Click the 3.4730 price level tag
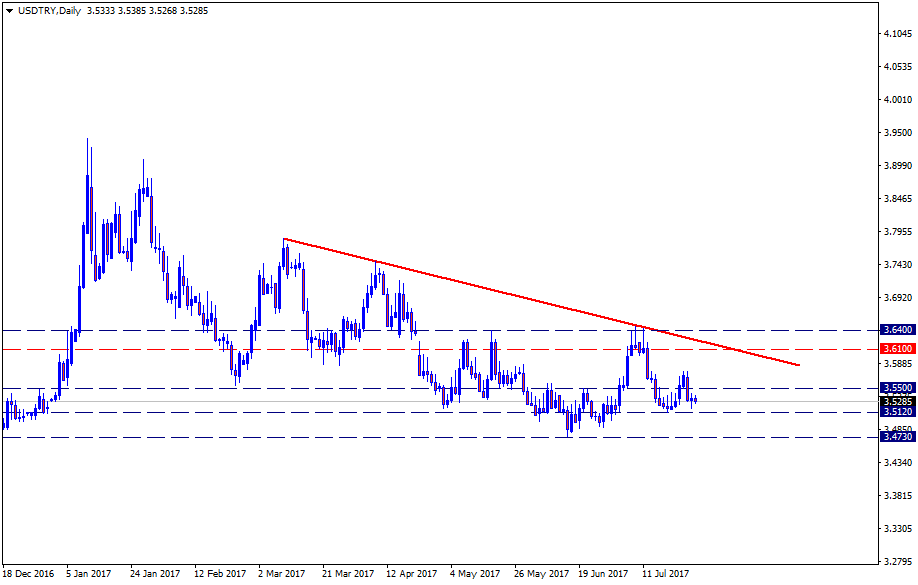This screenshot has height=585, width=918. 896,437
